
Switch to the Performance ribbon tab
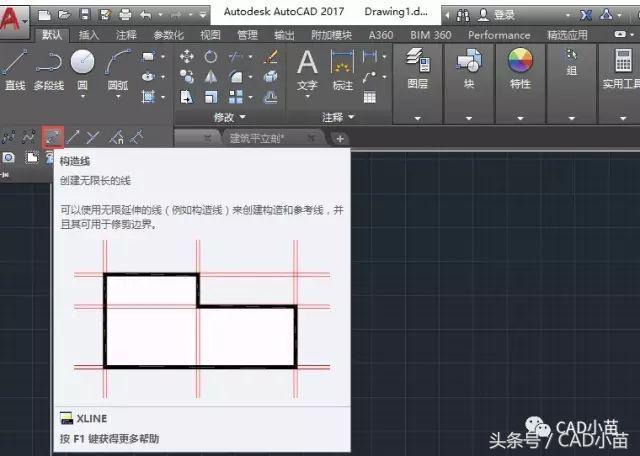[x=499, y=35]
